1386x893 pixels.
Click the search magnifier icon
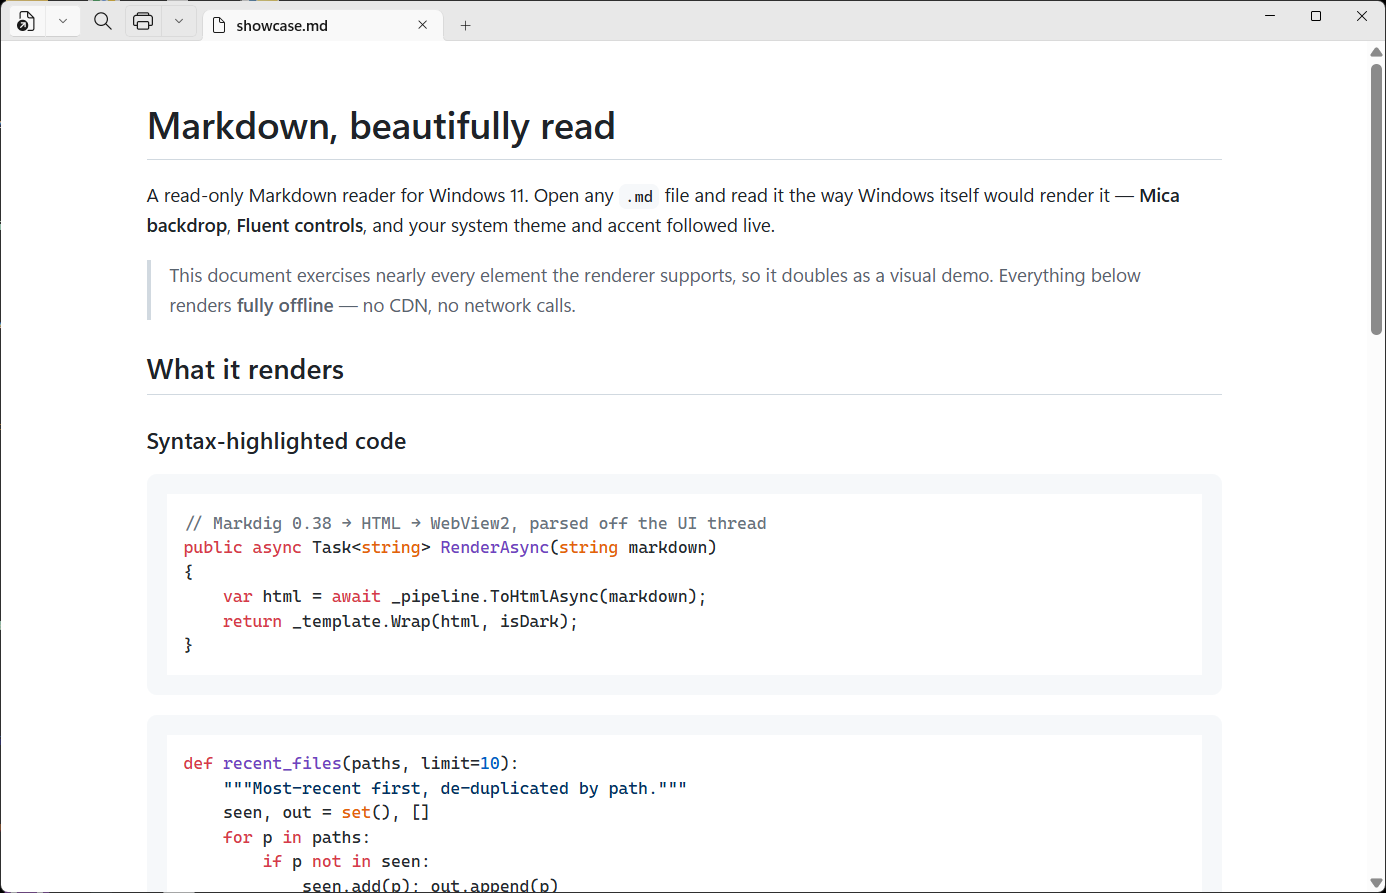[103, 21]
